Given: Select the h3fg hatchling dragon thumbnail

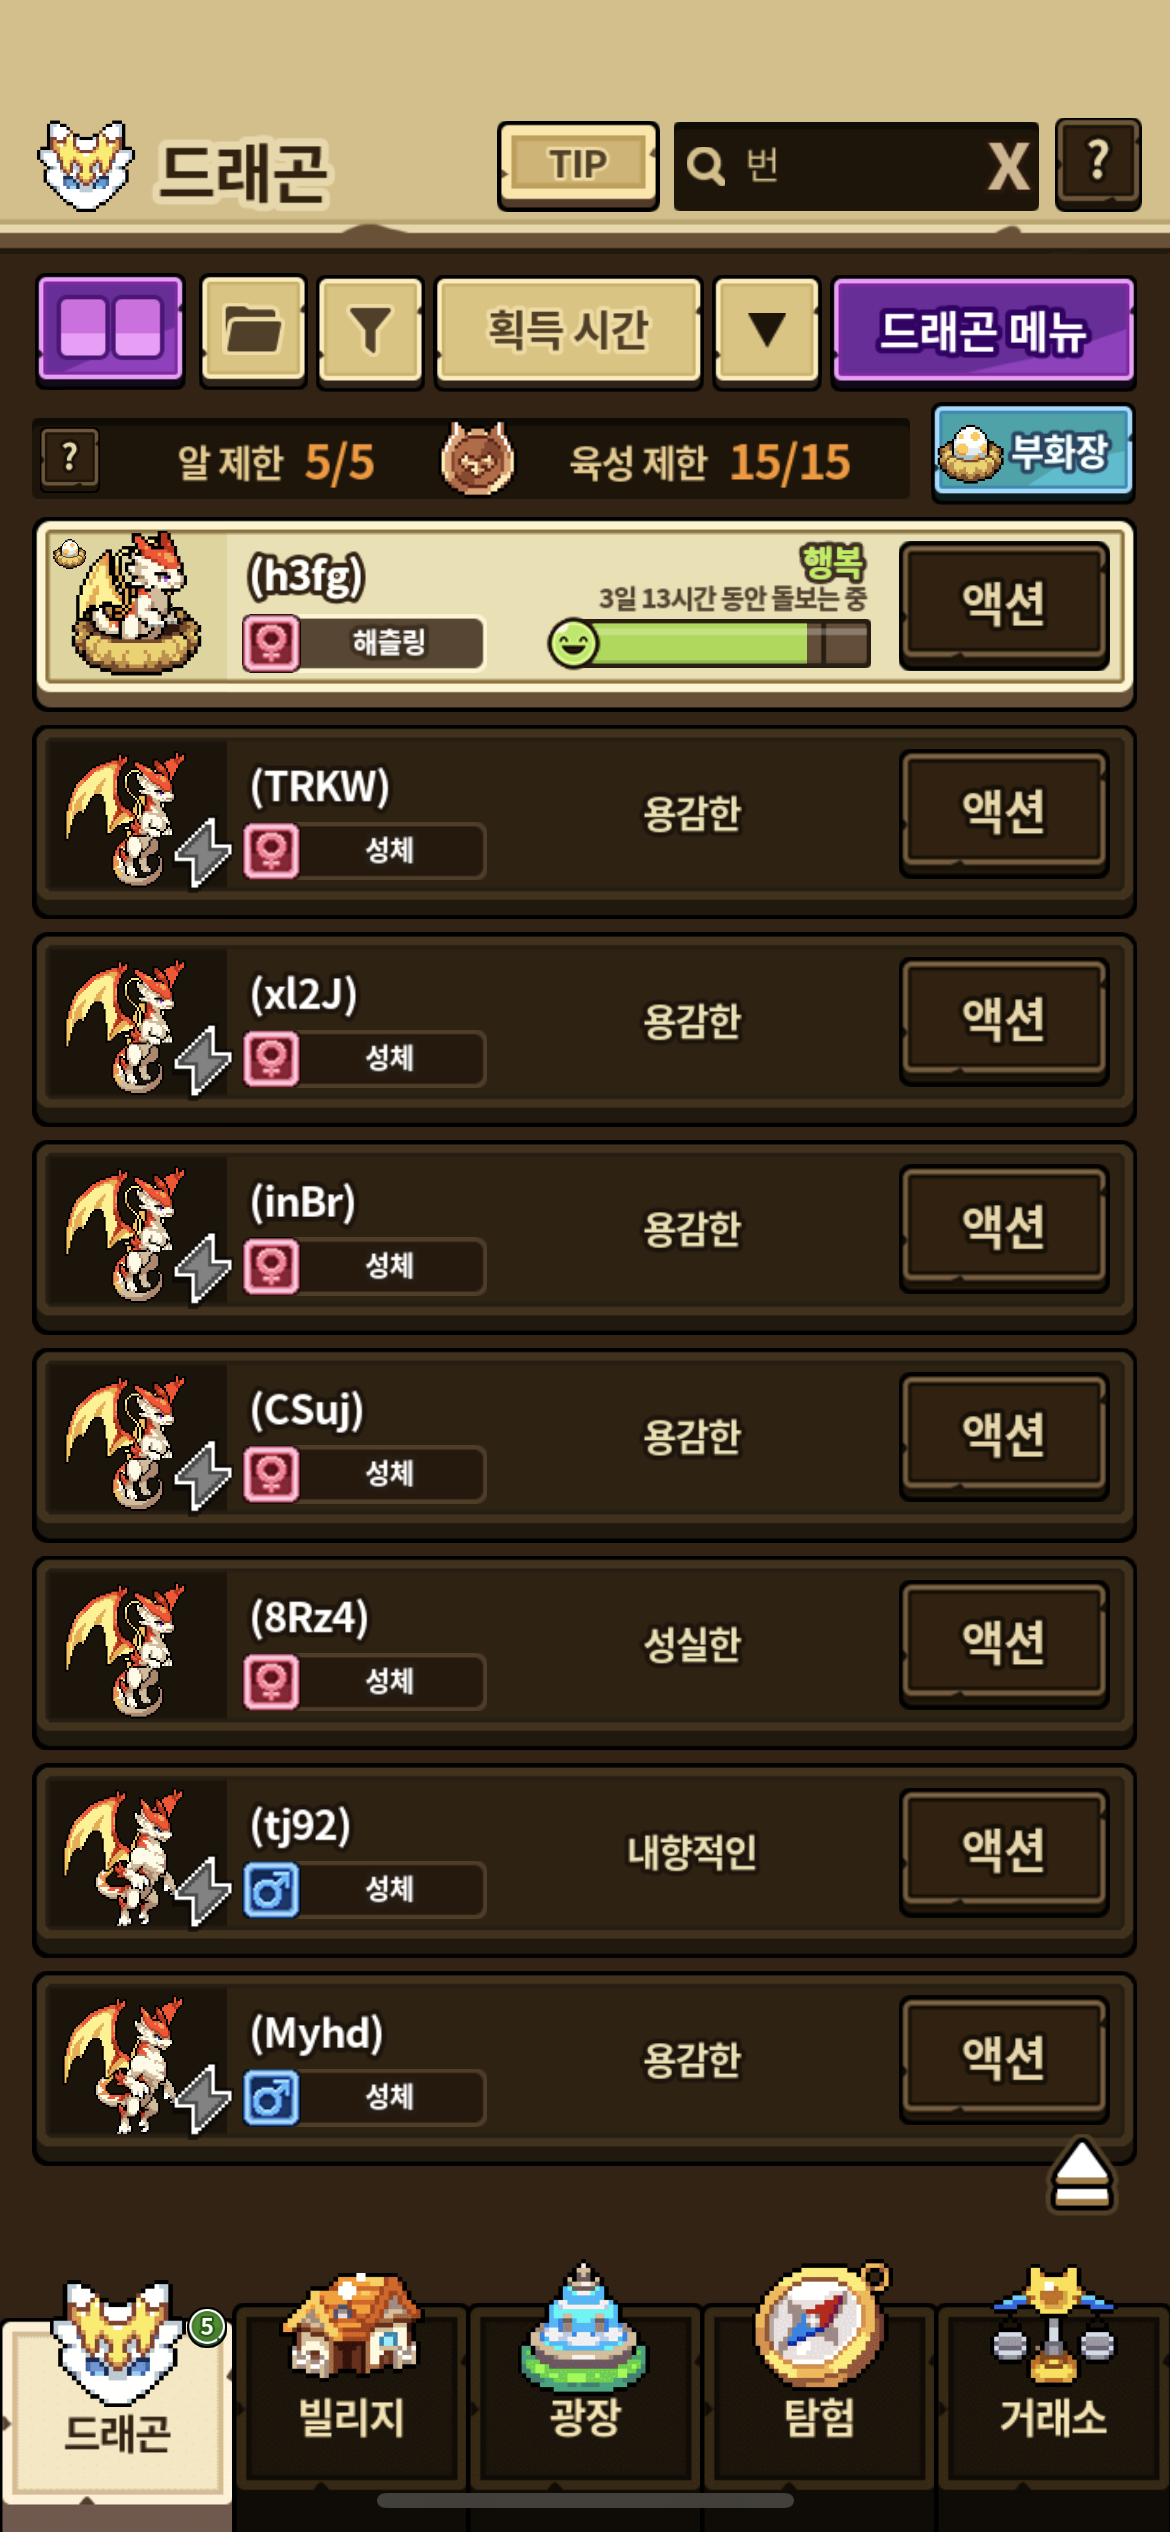Looking at the screenshot, I should (134, 605).
